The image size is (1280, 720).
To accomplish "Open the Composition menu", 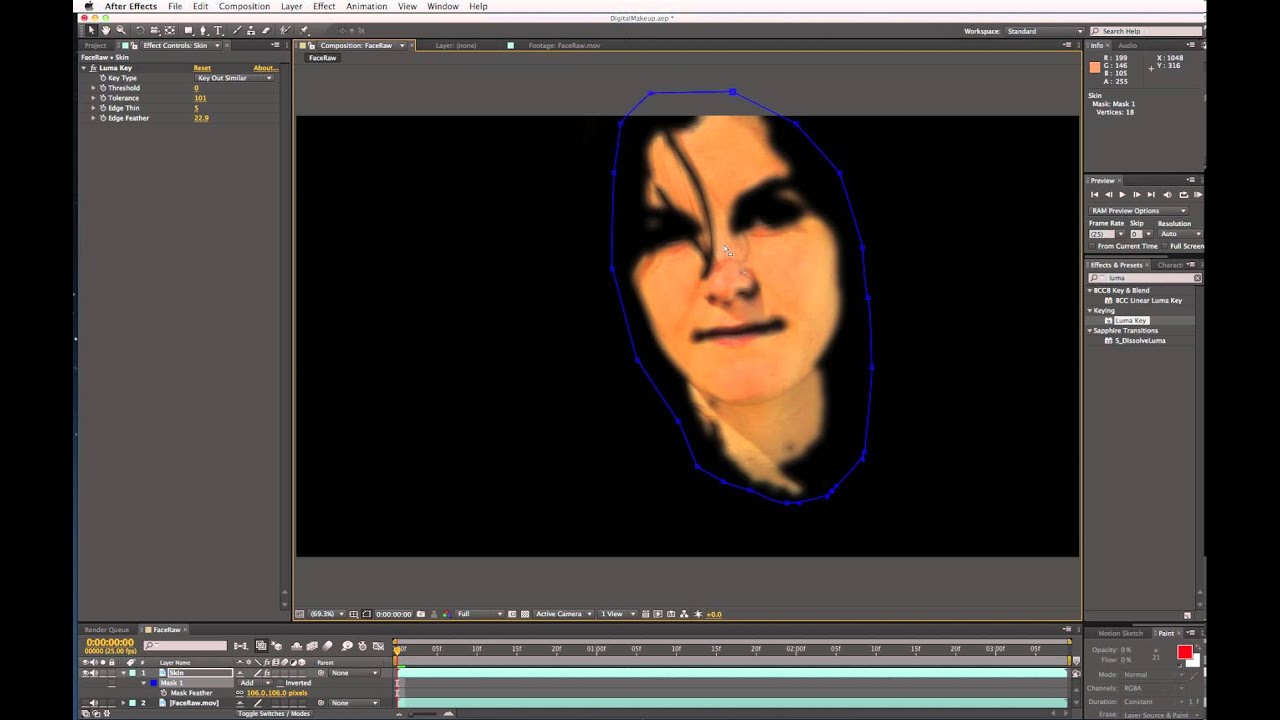I will [x=245, y=6].
